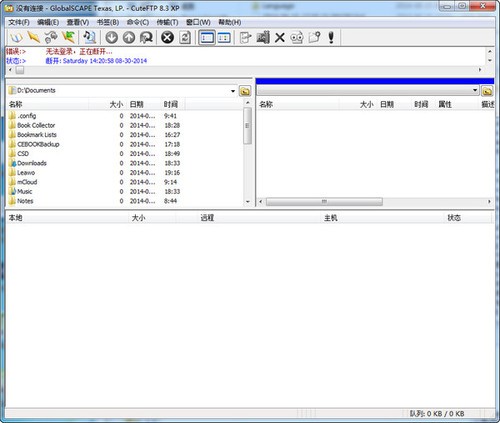500x423 pixels.
Task: Click the upload up-arrow toolbar icon
Action: click(129, 37)
